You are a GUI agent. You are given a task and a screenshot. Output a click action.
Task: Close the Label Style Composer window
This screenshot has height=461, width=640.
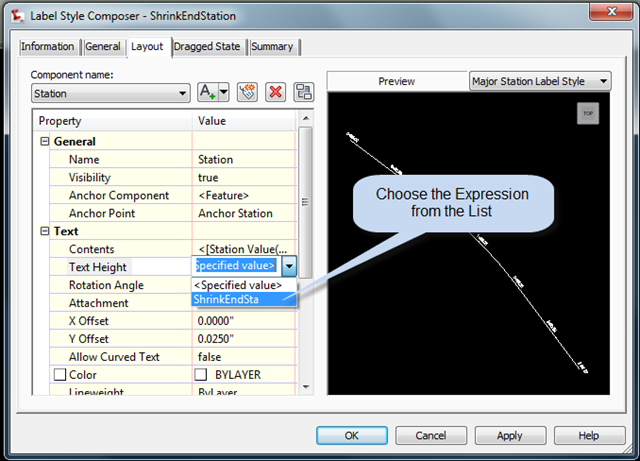611,11
